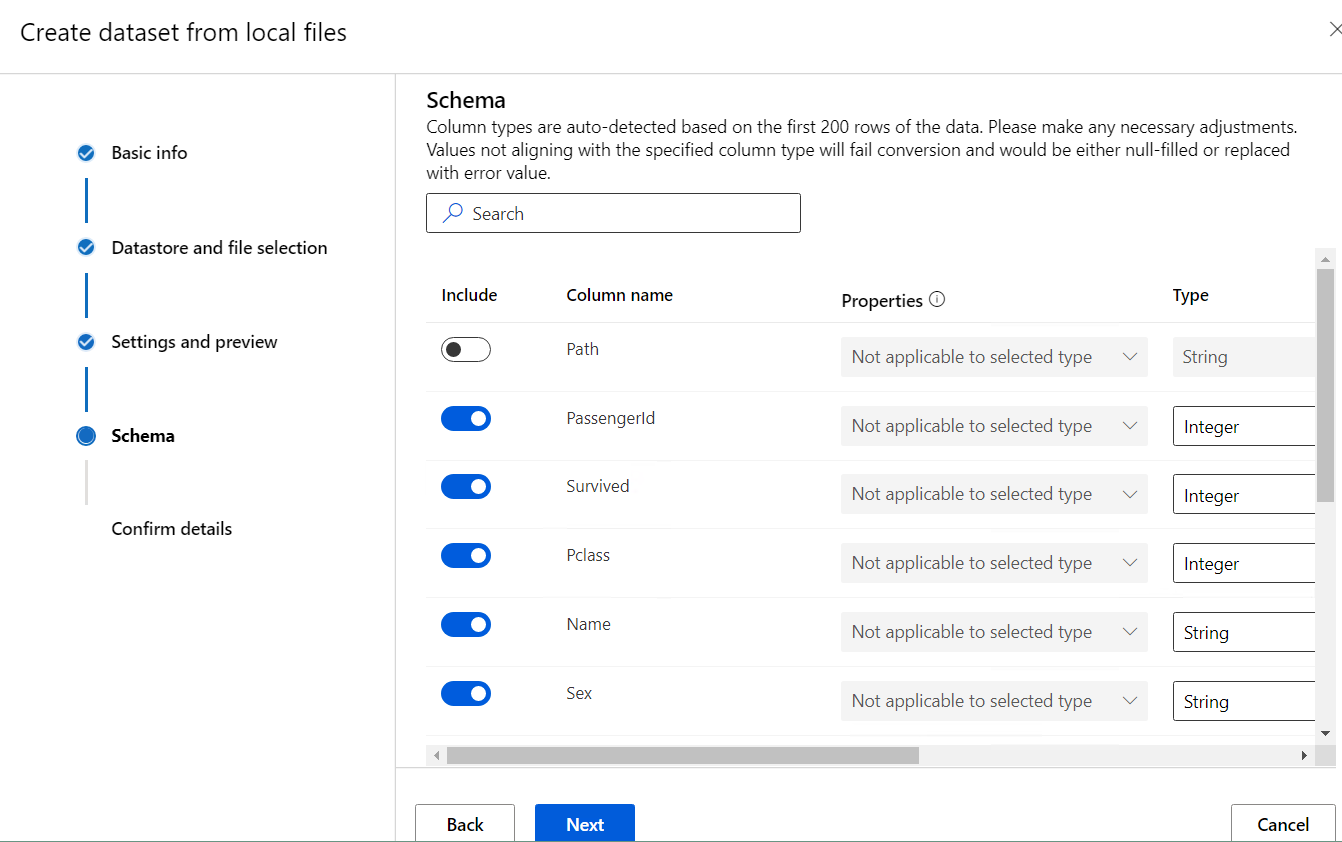This screenshot has width=1342, height=842.
Task: Go to the Basic info step
Action: (x=149, y=153)
